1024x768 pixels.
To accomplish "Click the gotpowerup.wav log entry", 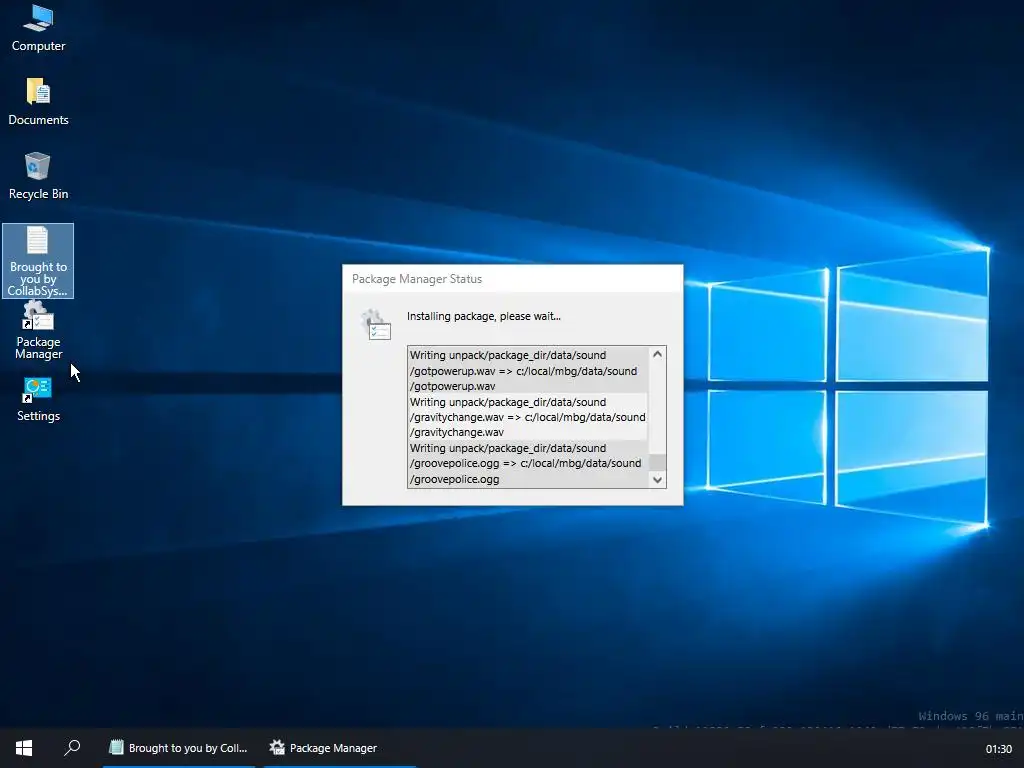I will point(528,370).
